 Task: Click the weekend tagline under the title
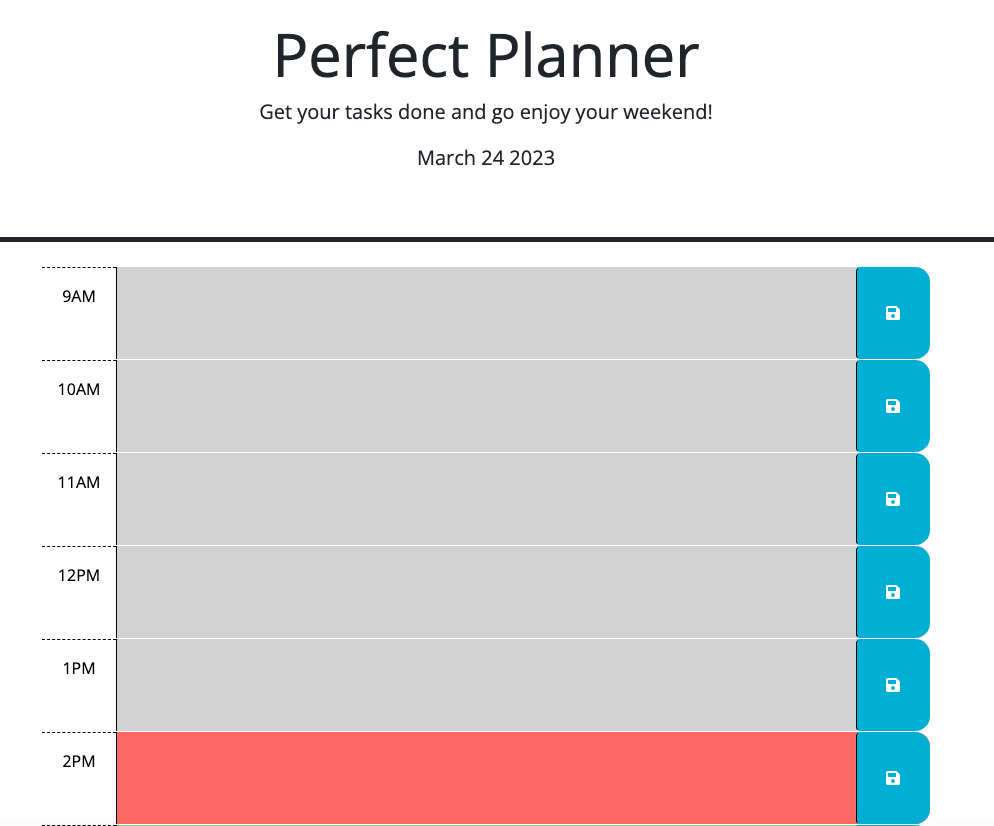pos(486,112)
